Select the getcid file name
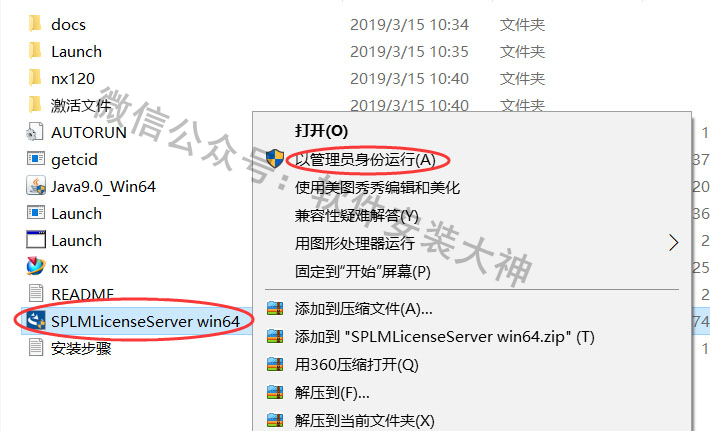This screenshot has width=710, height=431. click(x=74, y=160)
